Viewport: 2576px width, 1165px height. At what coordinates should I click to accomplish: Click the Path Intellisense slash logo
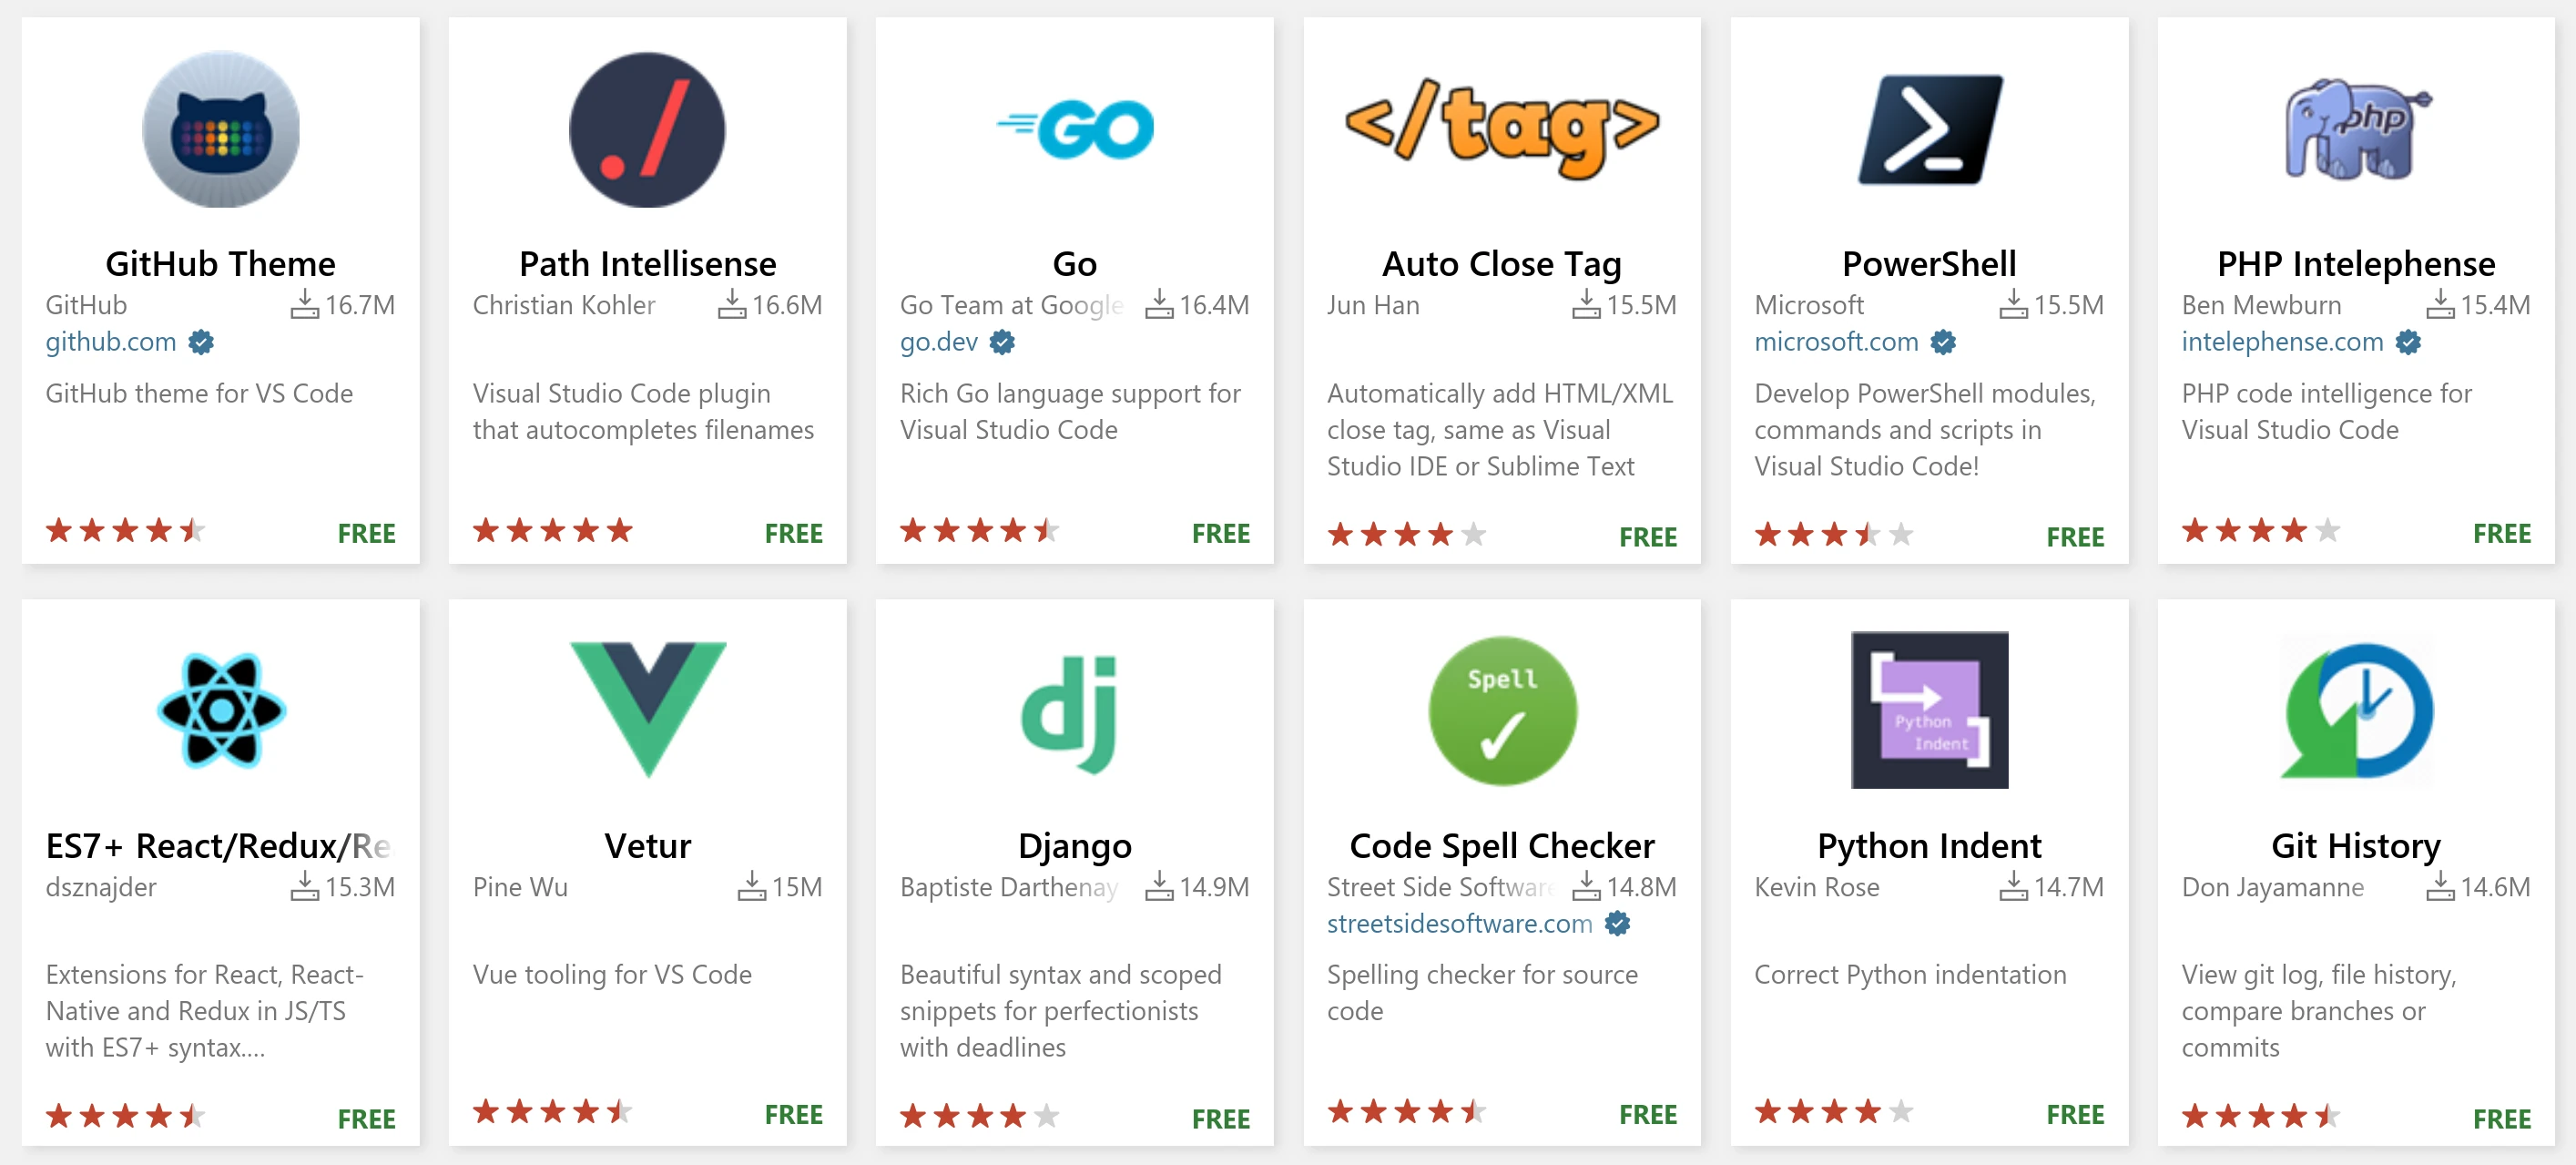coord(647,130)
